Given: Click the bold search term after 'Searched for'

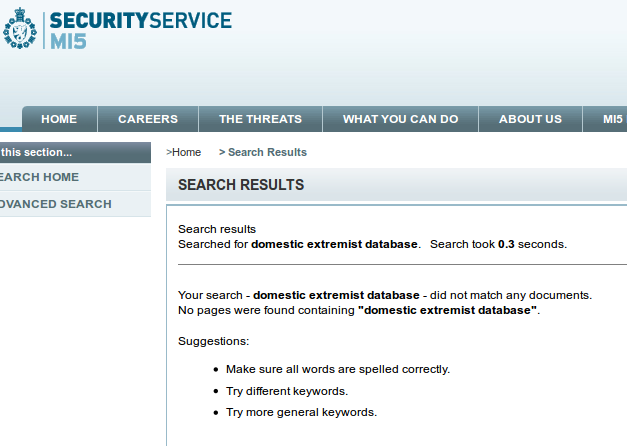Looking at the screenshot, I should click(x=335, y=244).
